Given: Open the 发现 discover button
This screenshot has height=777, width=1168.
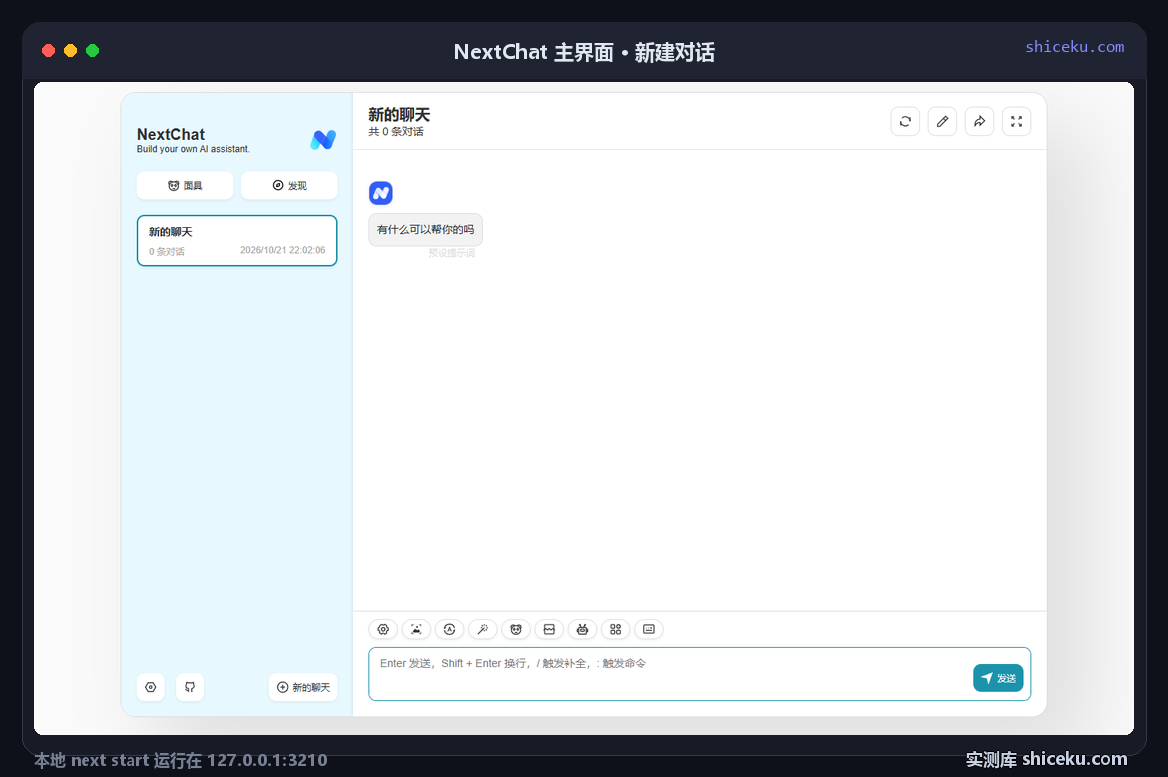Looking at the screenshot, I should tap(289, 185).
